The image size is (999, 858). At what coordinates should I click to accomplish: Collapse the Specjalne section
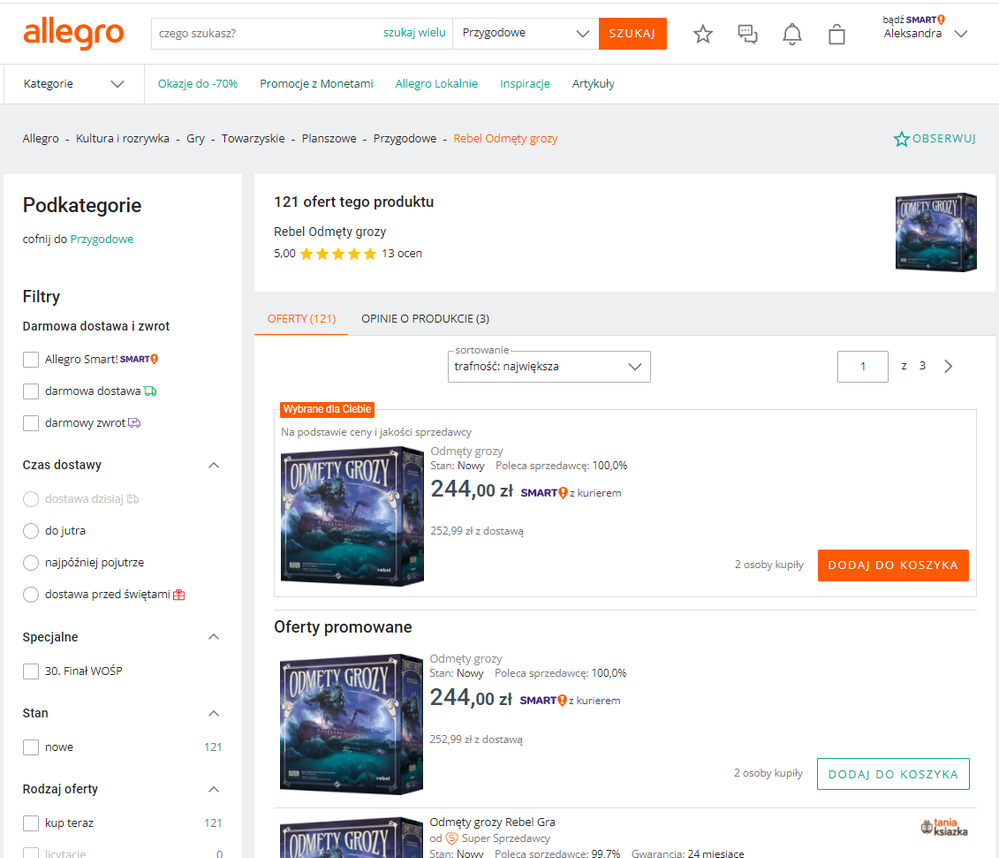[x=213, y=637]
